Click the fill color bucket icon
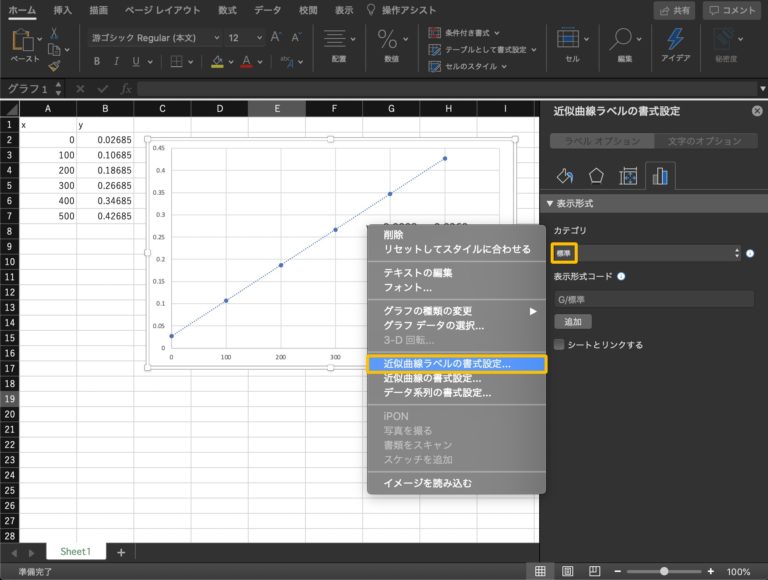The height and width of the screenshot is (580, 768). pos(217,62)
